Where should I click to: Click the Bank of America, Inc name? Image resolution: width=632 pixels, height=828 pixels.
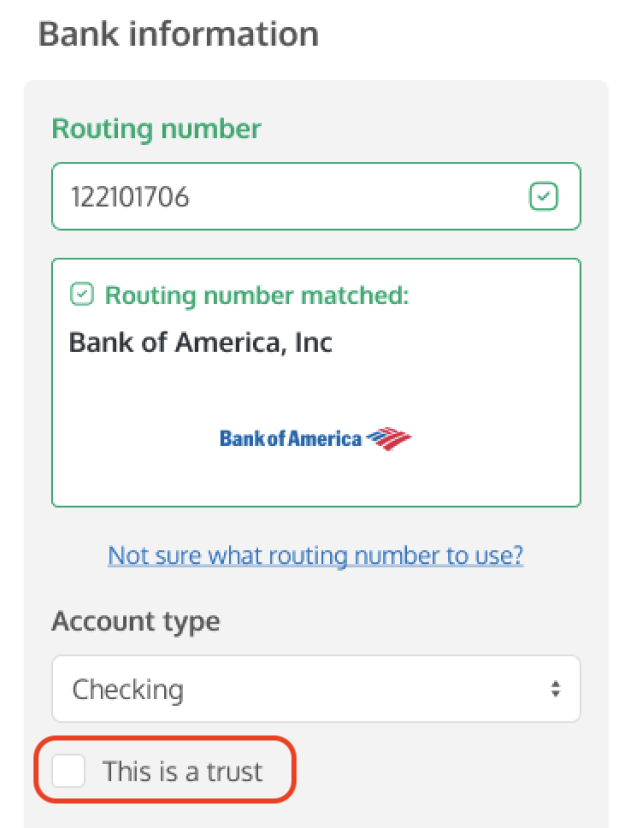[200, 343]
